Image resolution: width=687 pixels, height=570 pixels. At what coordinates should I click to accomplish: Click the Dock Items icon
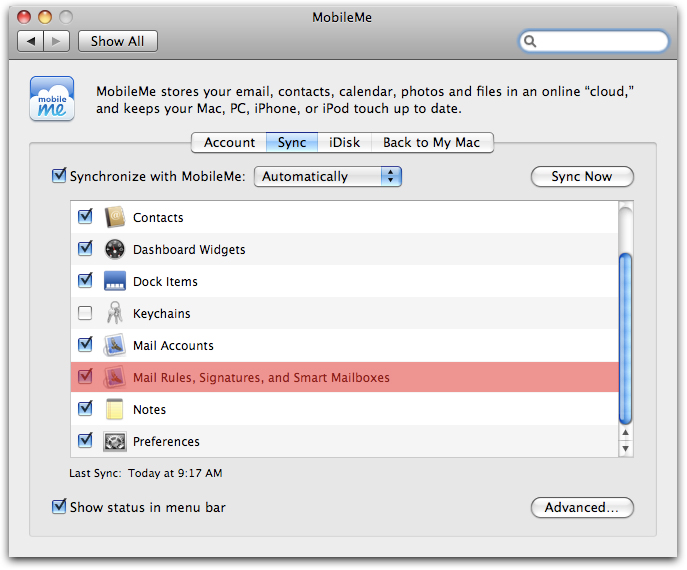pos(114,281)
